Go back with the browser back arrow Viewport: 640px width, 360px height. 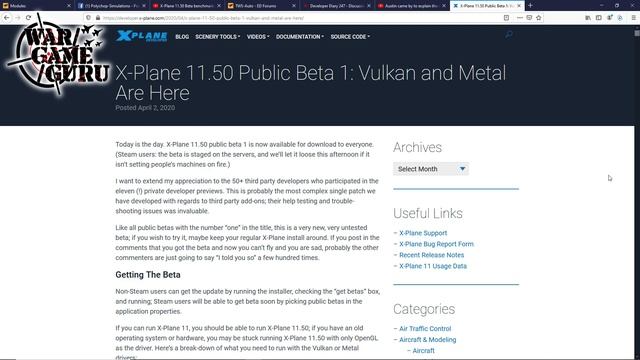pos(7,18)
